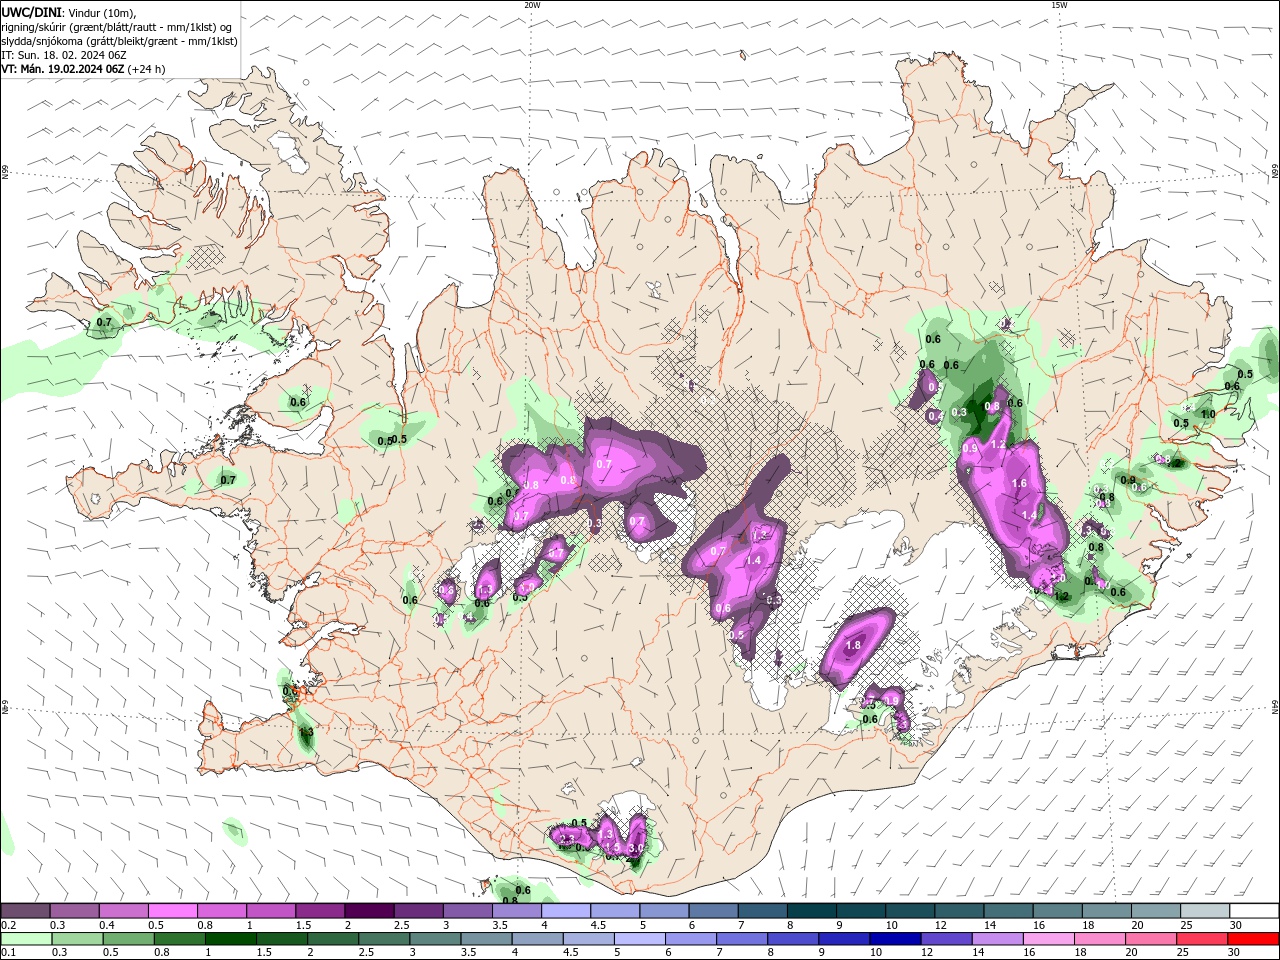This screenshot has height=960, width=1280.
Task: Click the 3.0 value on the south coast
Action: click(635, 848)
